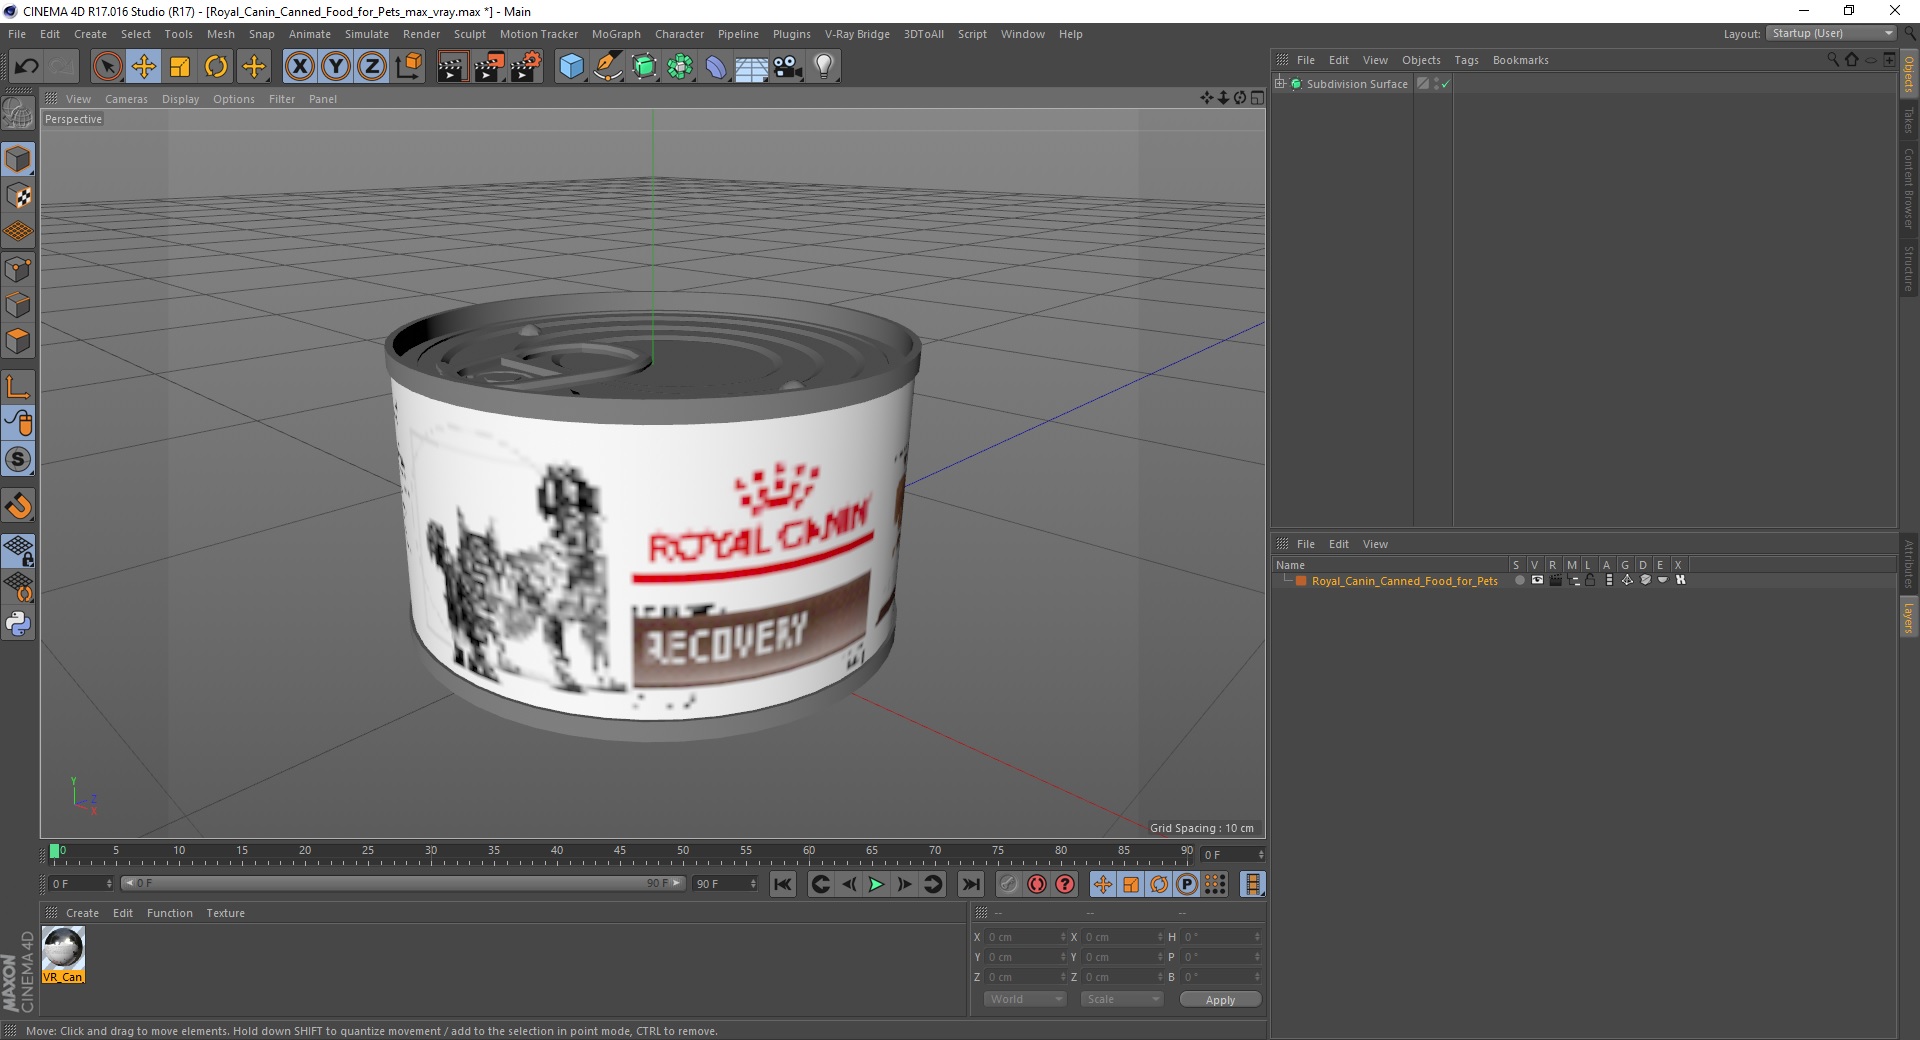
Task: Open the Python script icon
Action: tap(18, 624)
